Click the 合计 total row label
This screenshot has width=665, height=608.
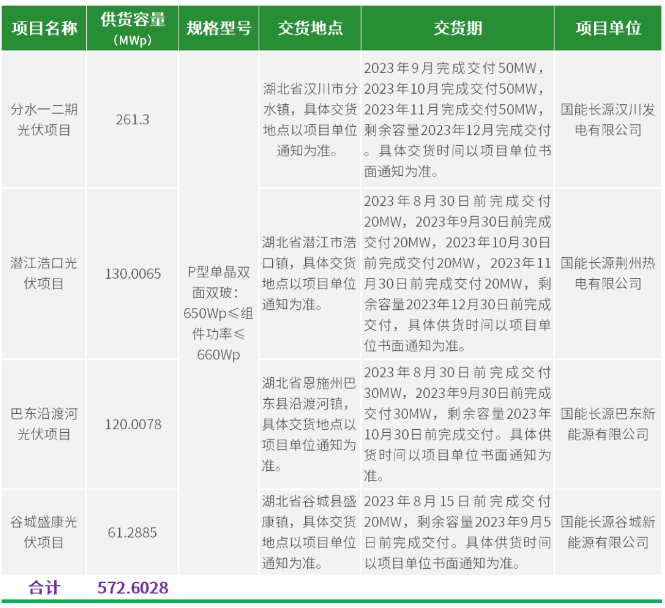pyautogui.click(x=44, y=588)
